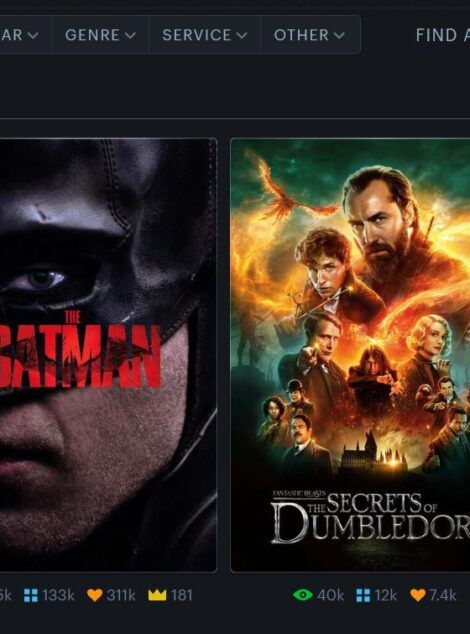Click the orange heart icon under Secrets of Dumbledore

pyautogui.click(x=418, y=595)
